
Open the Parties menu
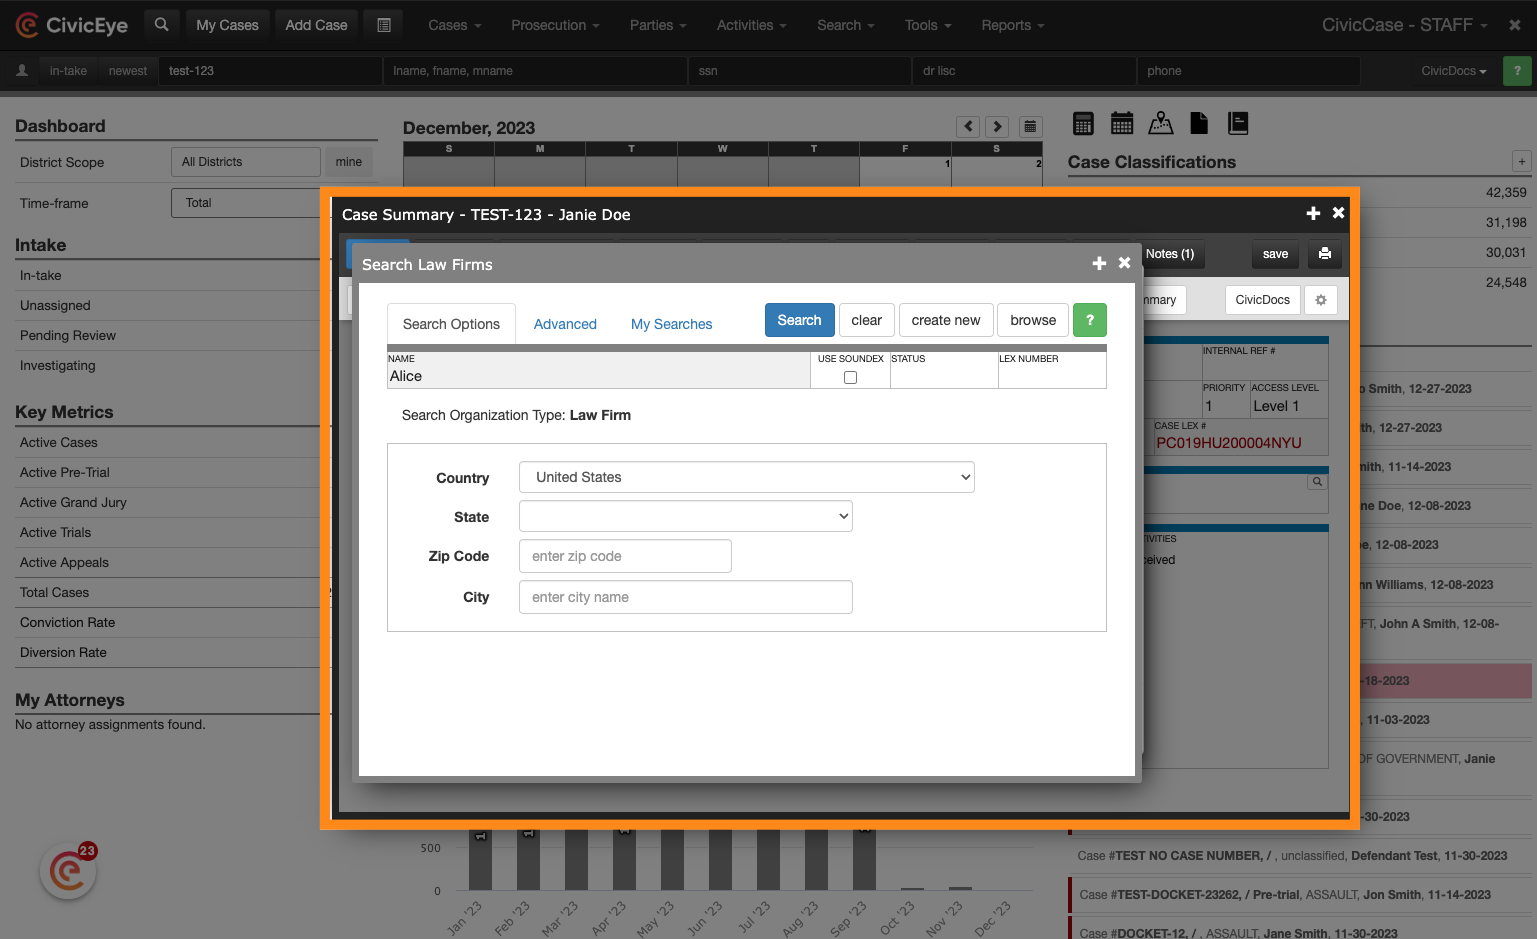(658, 25)
